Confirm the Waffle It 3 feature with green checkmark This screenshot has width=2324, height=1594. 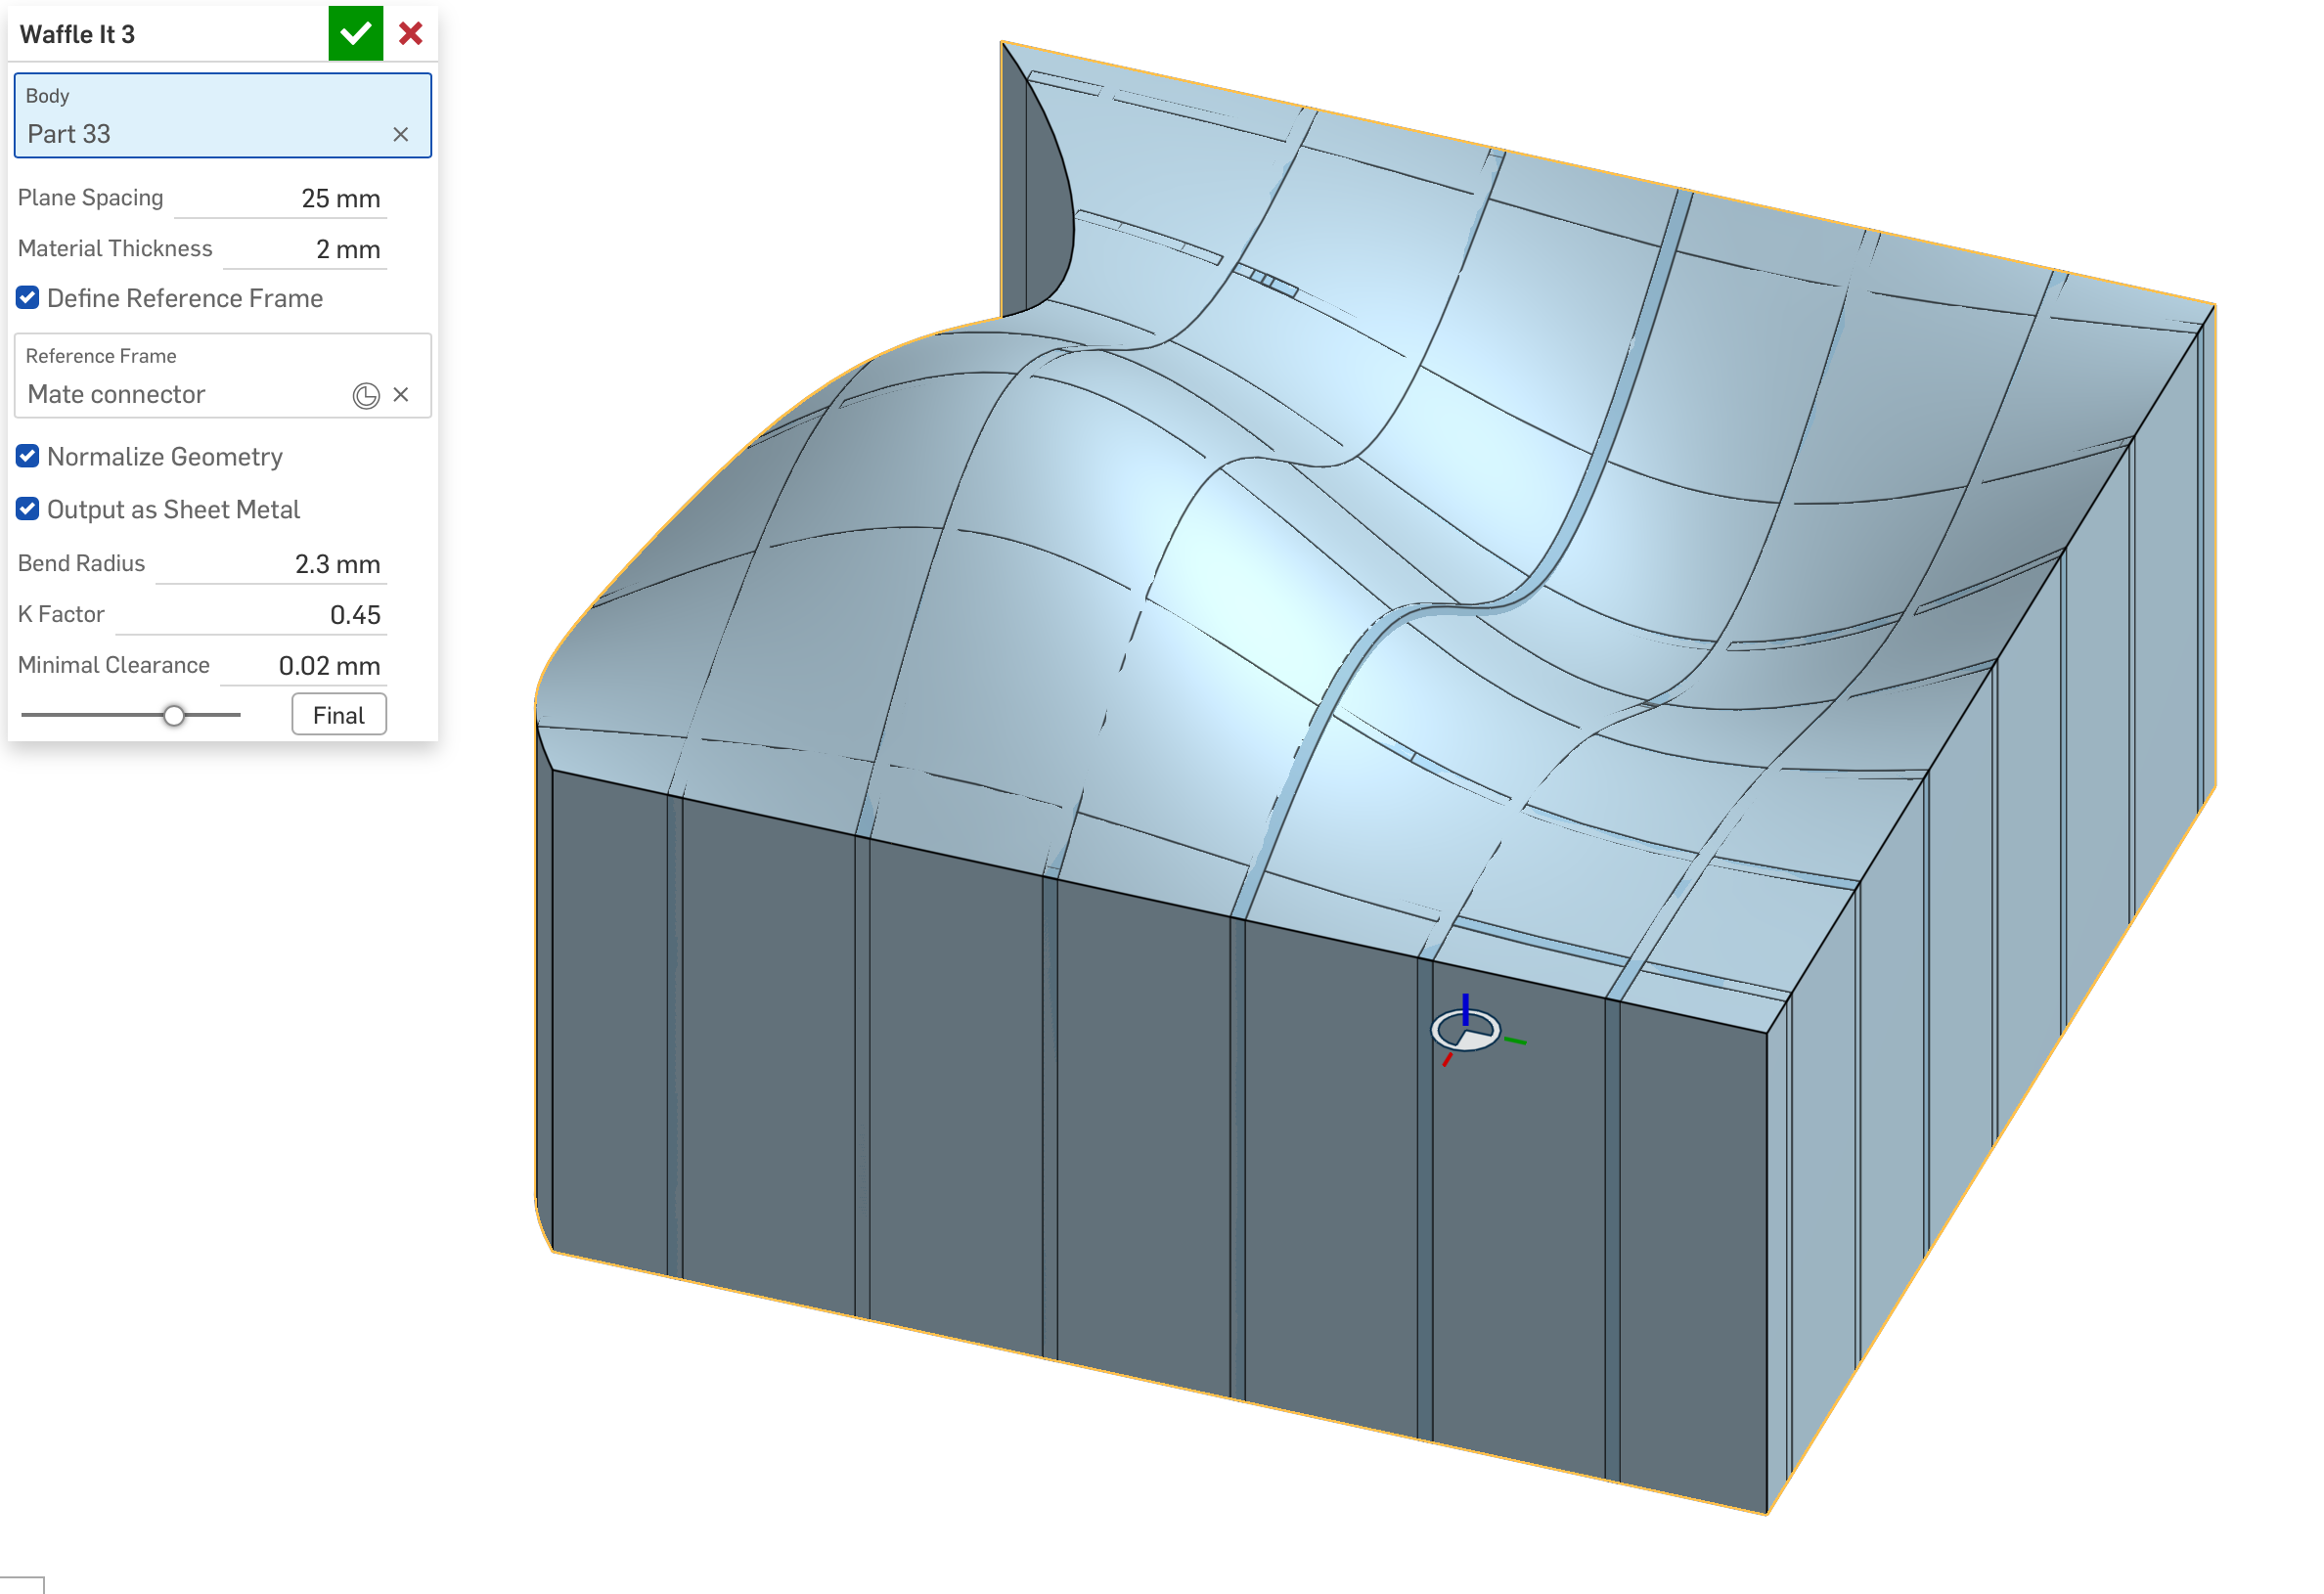355,34
